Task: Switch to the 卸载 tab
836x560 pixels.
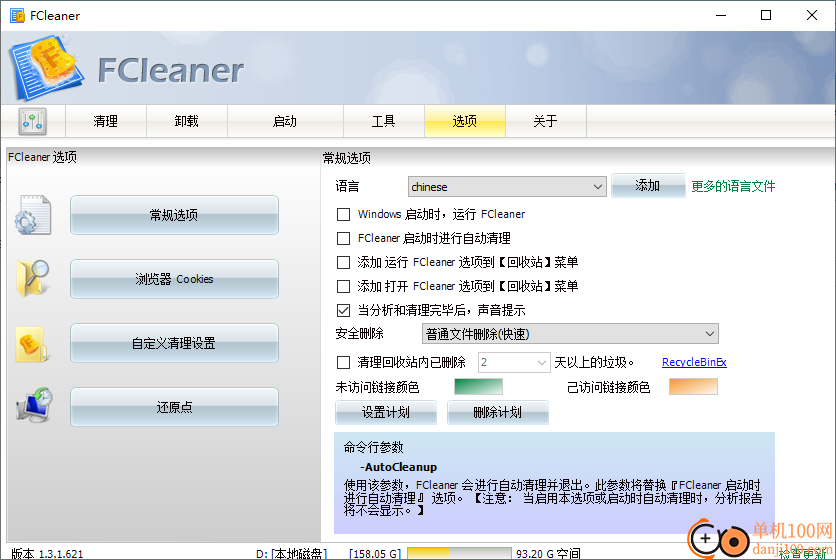Action: 187,121
